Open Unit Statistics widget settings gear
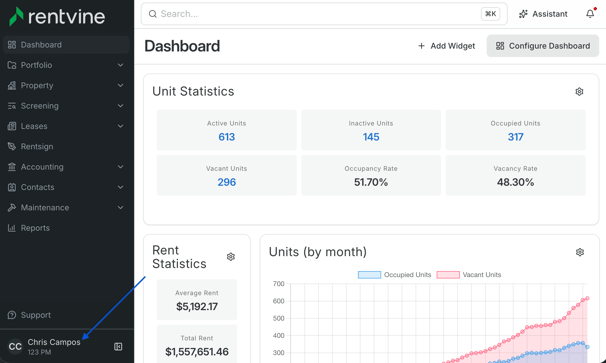The width and height of the screenshot is (606, 363). (579, 92)
